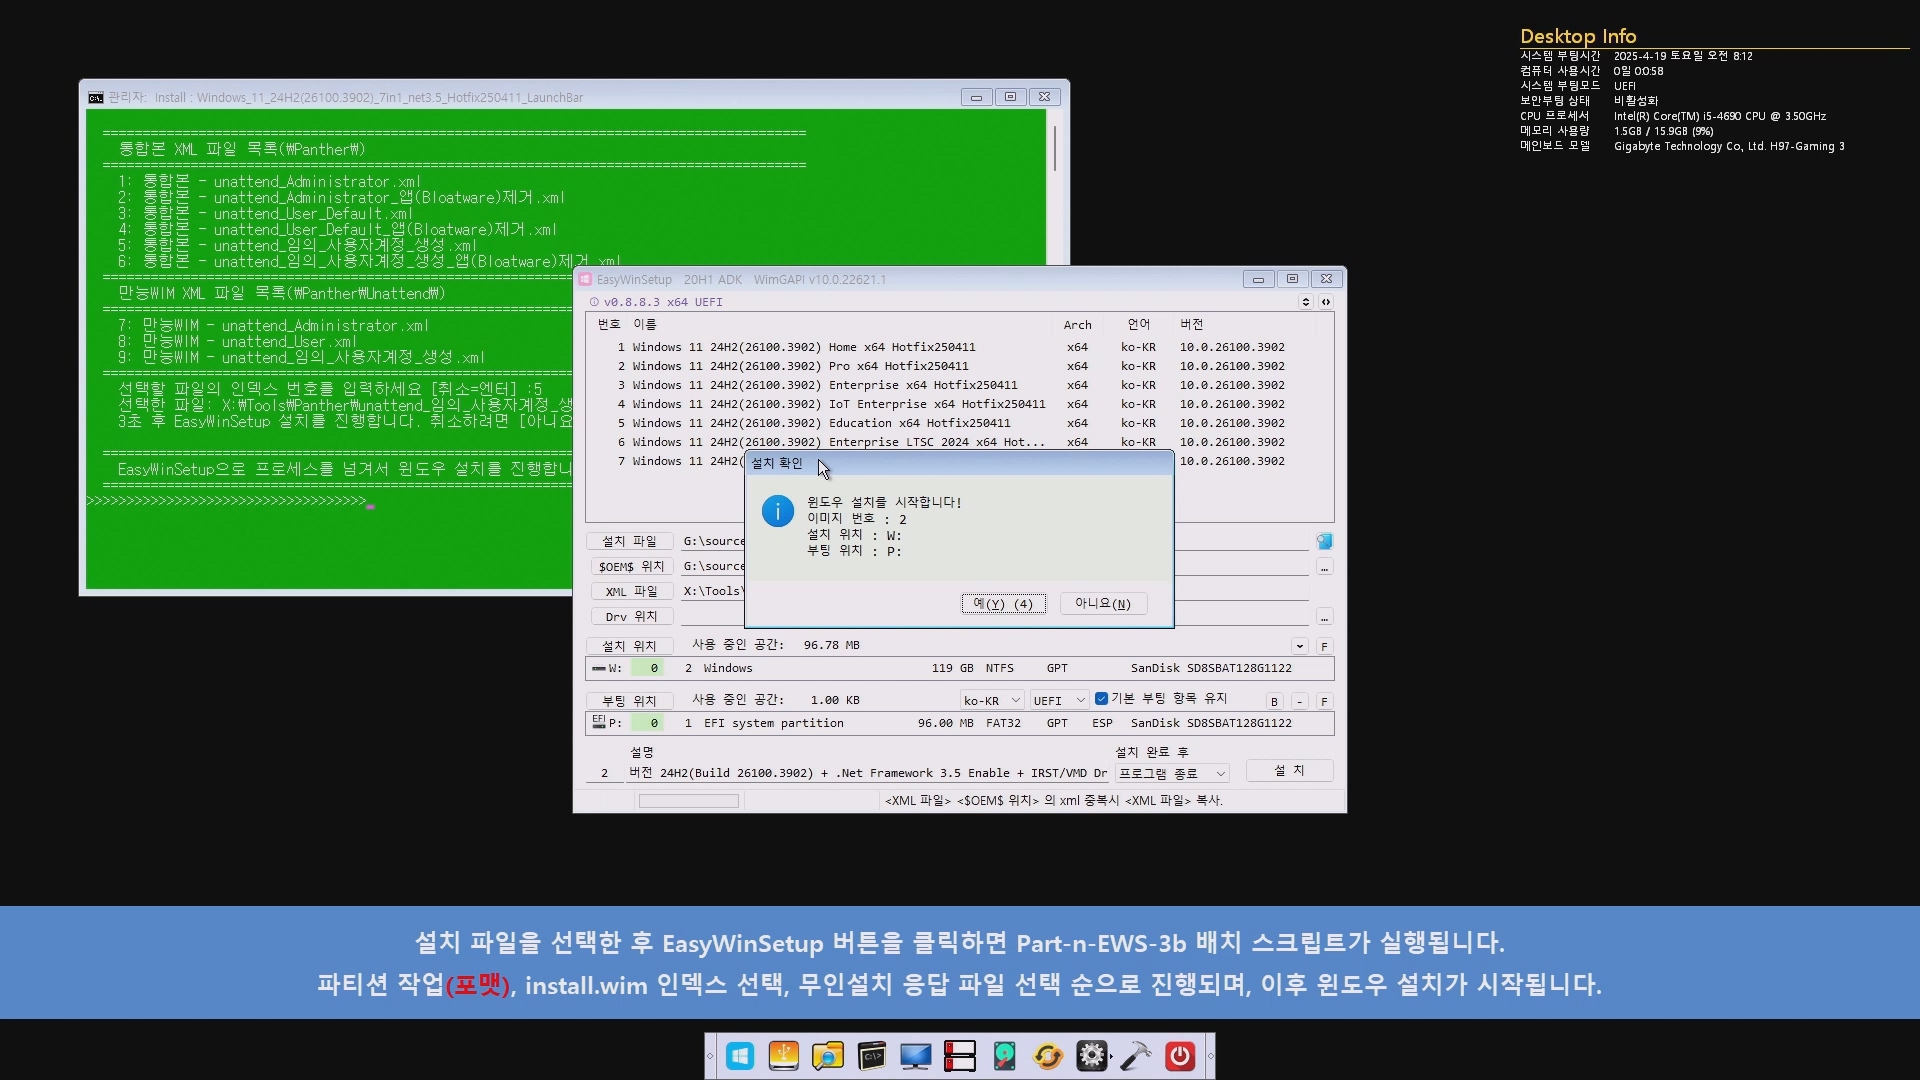Open the green hard disk tool icon
Image resolution: width=1920 pixels, height=1080 pixels.
point(1004,1056)
